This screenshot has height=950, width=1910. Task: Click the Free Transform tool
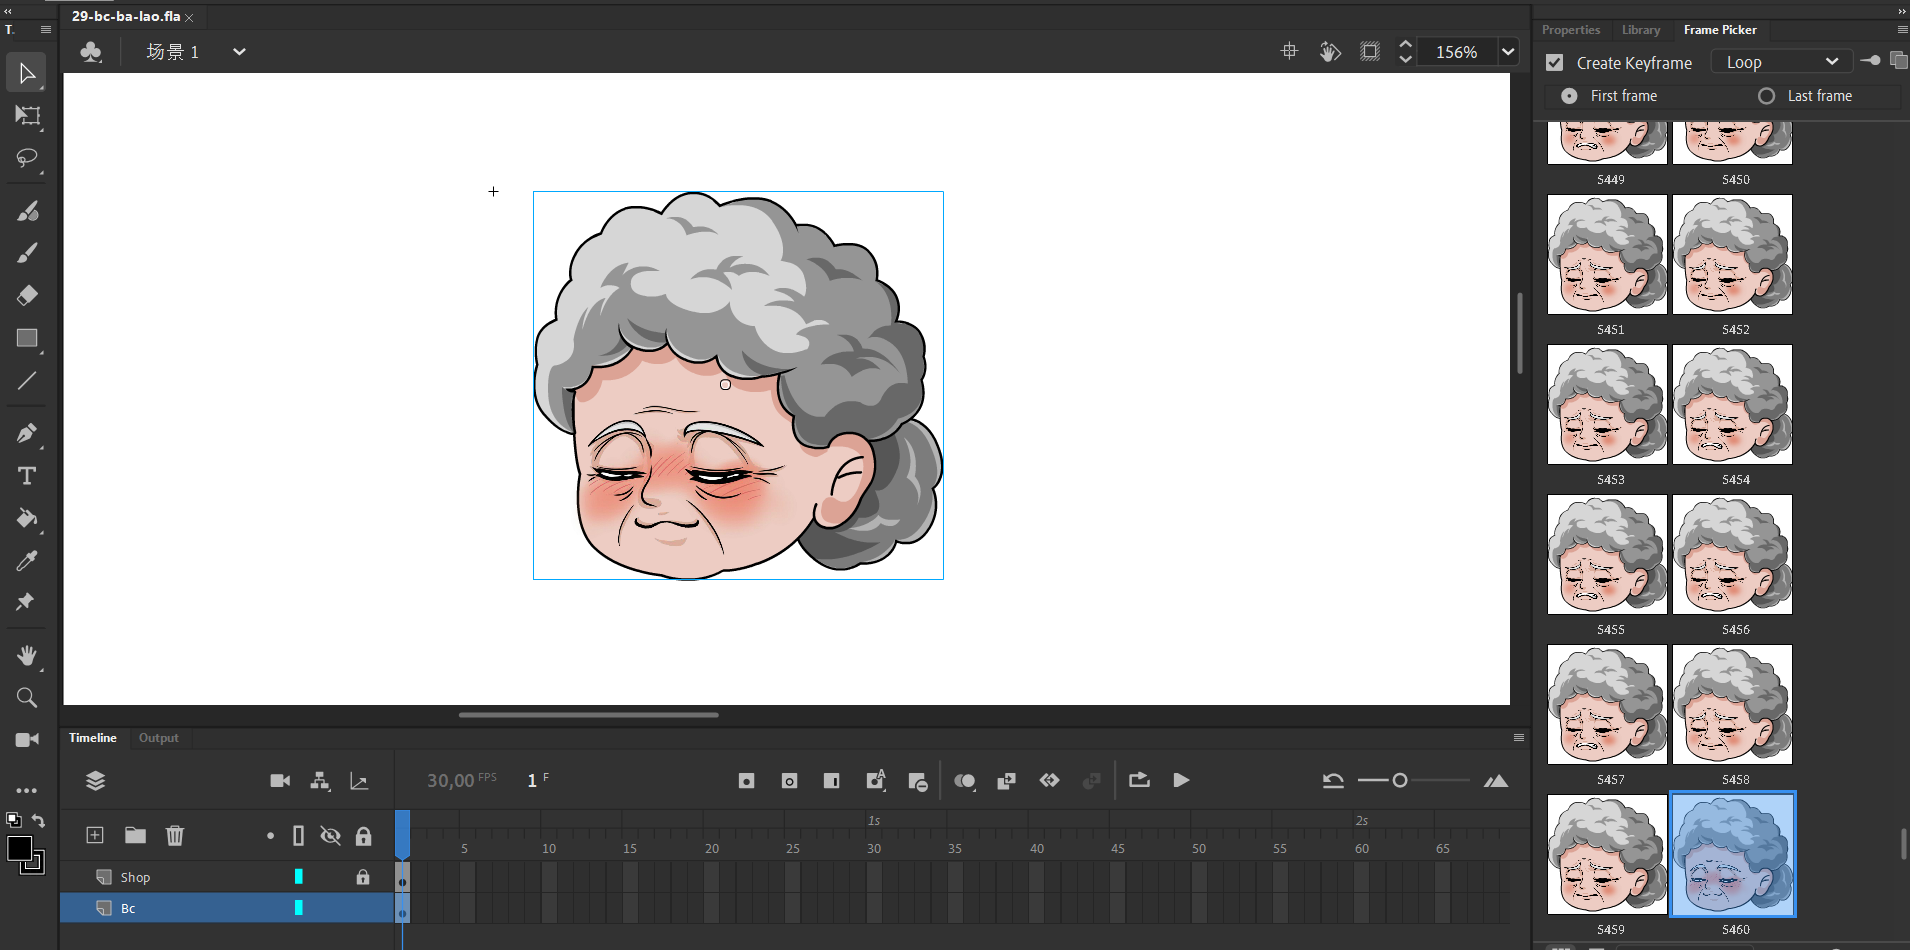click(27, 116)
